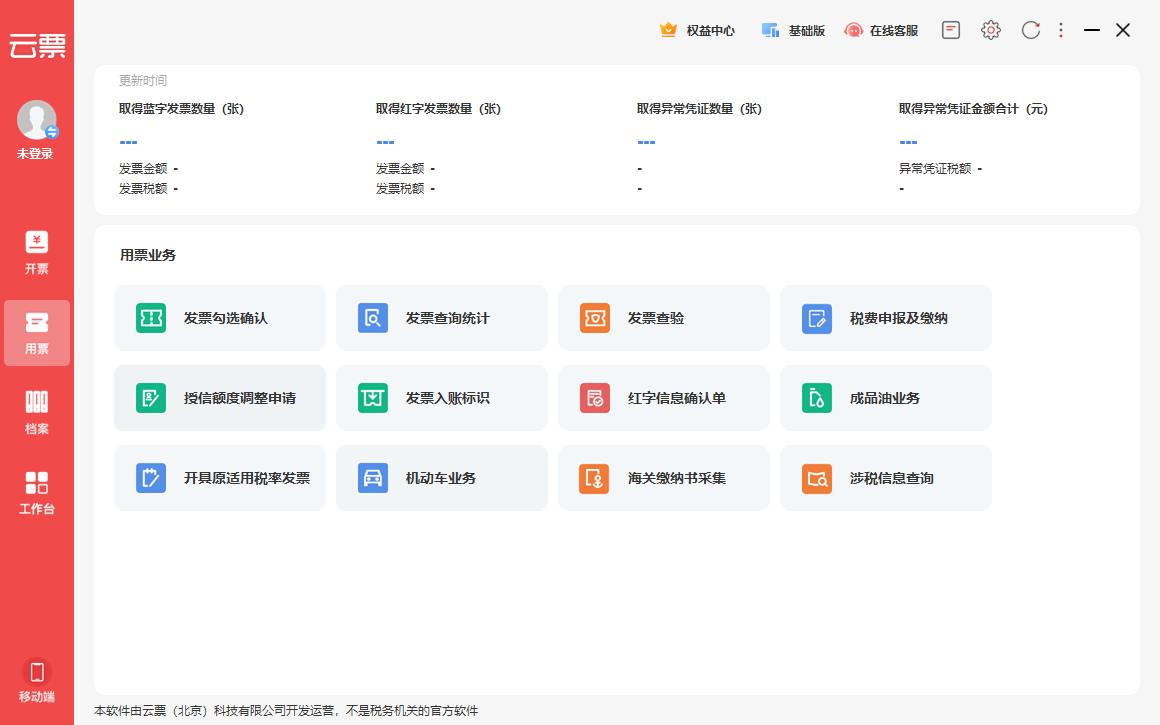
Task: Click the 发票入账标识 green icon
Action: 373,398
